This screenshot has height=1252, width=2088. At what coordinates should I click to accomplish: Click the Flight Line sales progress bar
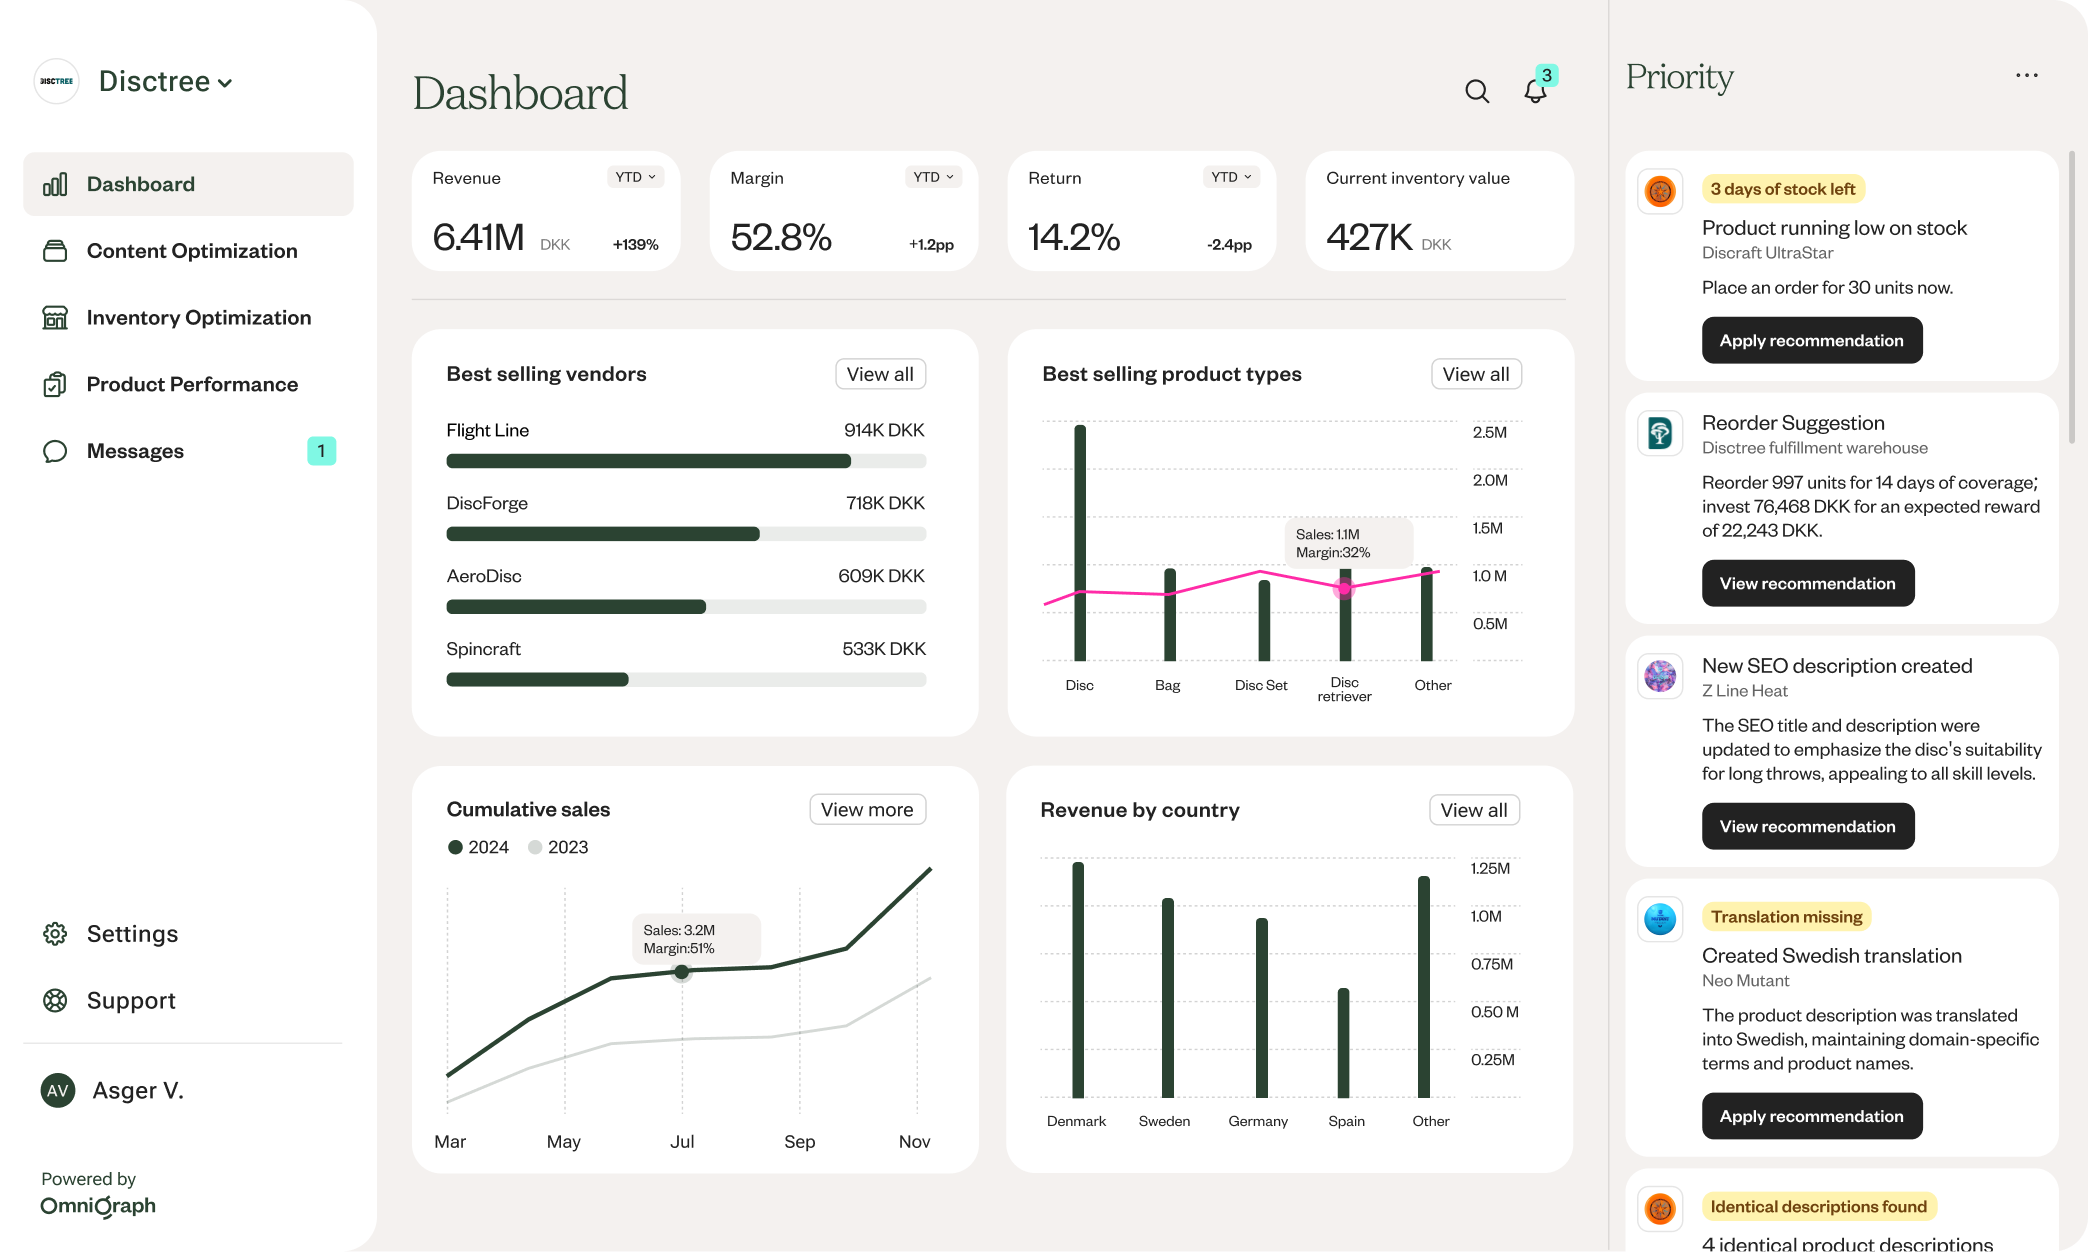(685, 461)
